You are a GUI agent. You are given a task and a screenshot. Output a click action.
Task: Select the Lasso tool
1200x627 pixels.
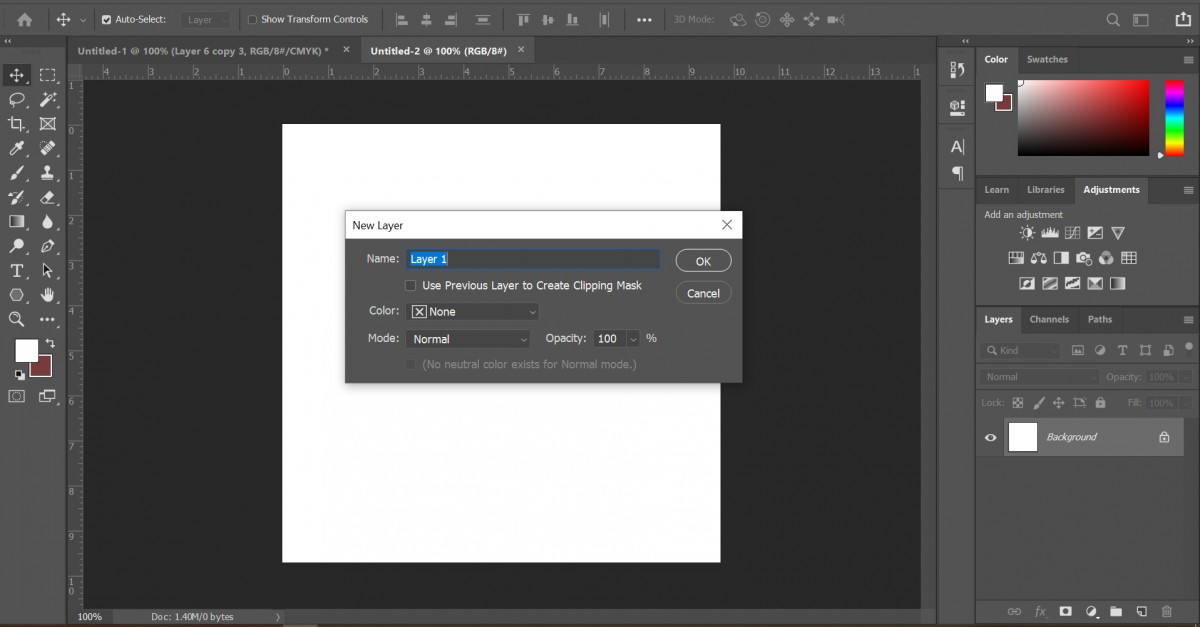pyautogui.click(x=16, y=99)
